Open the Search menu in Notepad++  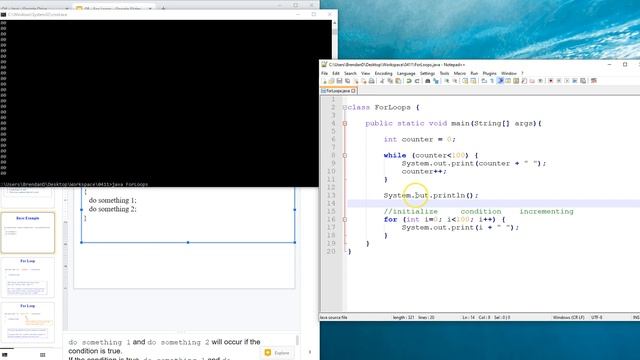pos(350,73)
